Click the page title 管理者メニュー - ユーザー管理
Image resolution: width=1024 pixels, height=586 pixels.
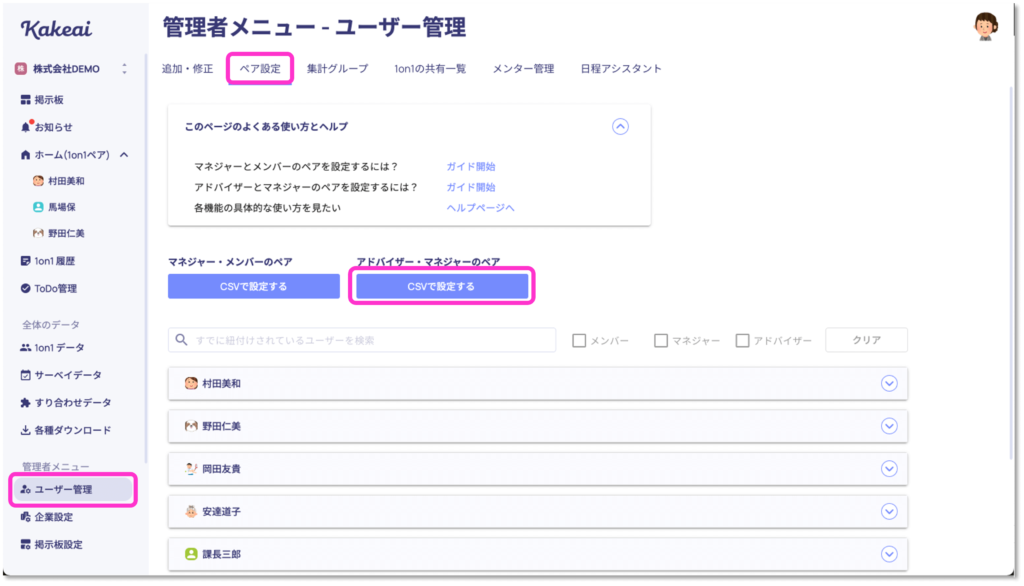[314, 27]
